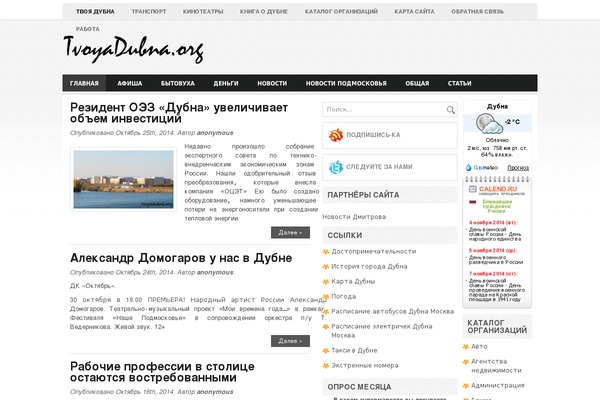This screenshot has width=600, height=400.
Task: Open Ближайшие праздники России link
Action: [497, 206]
